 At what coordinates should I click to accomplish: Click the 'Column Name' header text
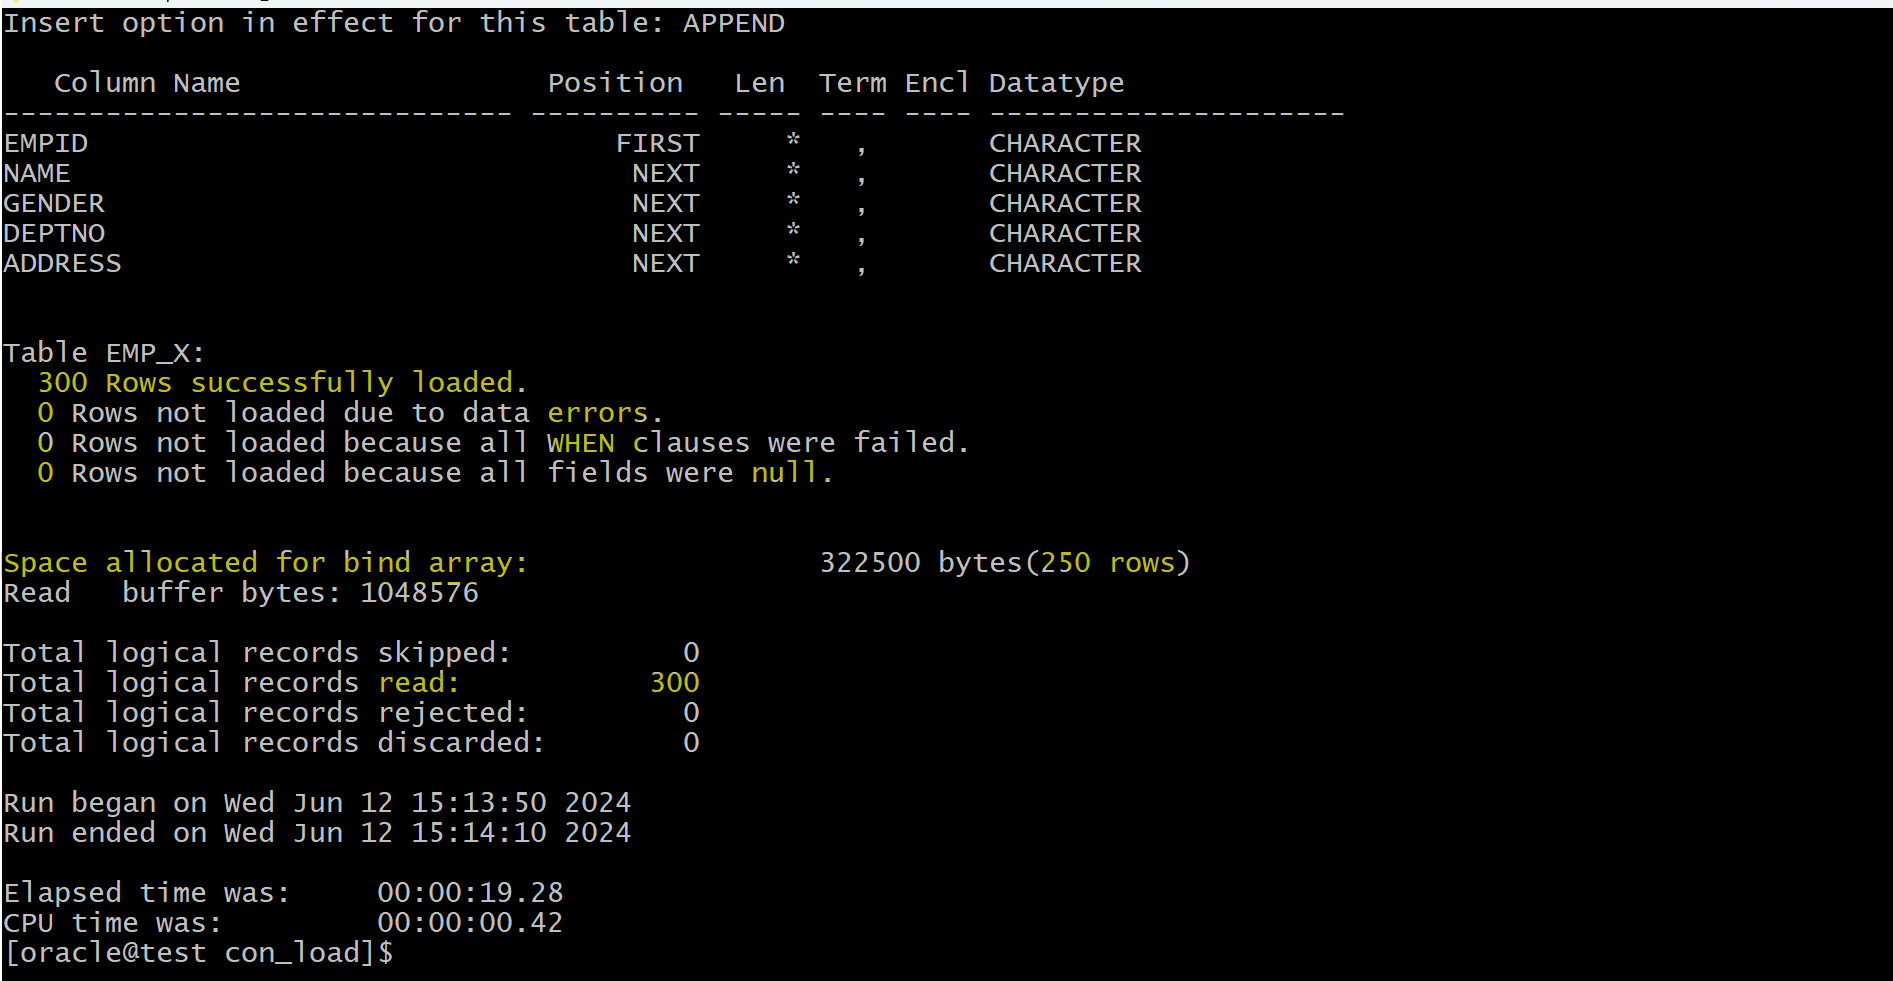coord(147,83)
